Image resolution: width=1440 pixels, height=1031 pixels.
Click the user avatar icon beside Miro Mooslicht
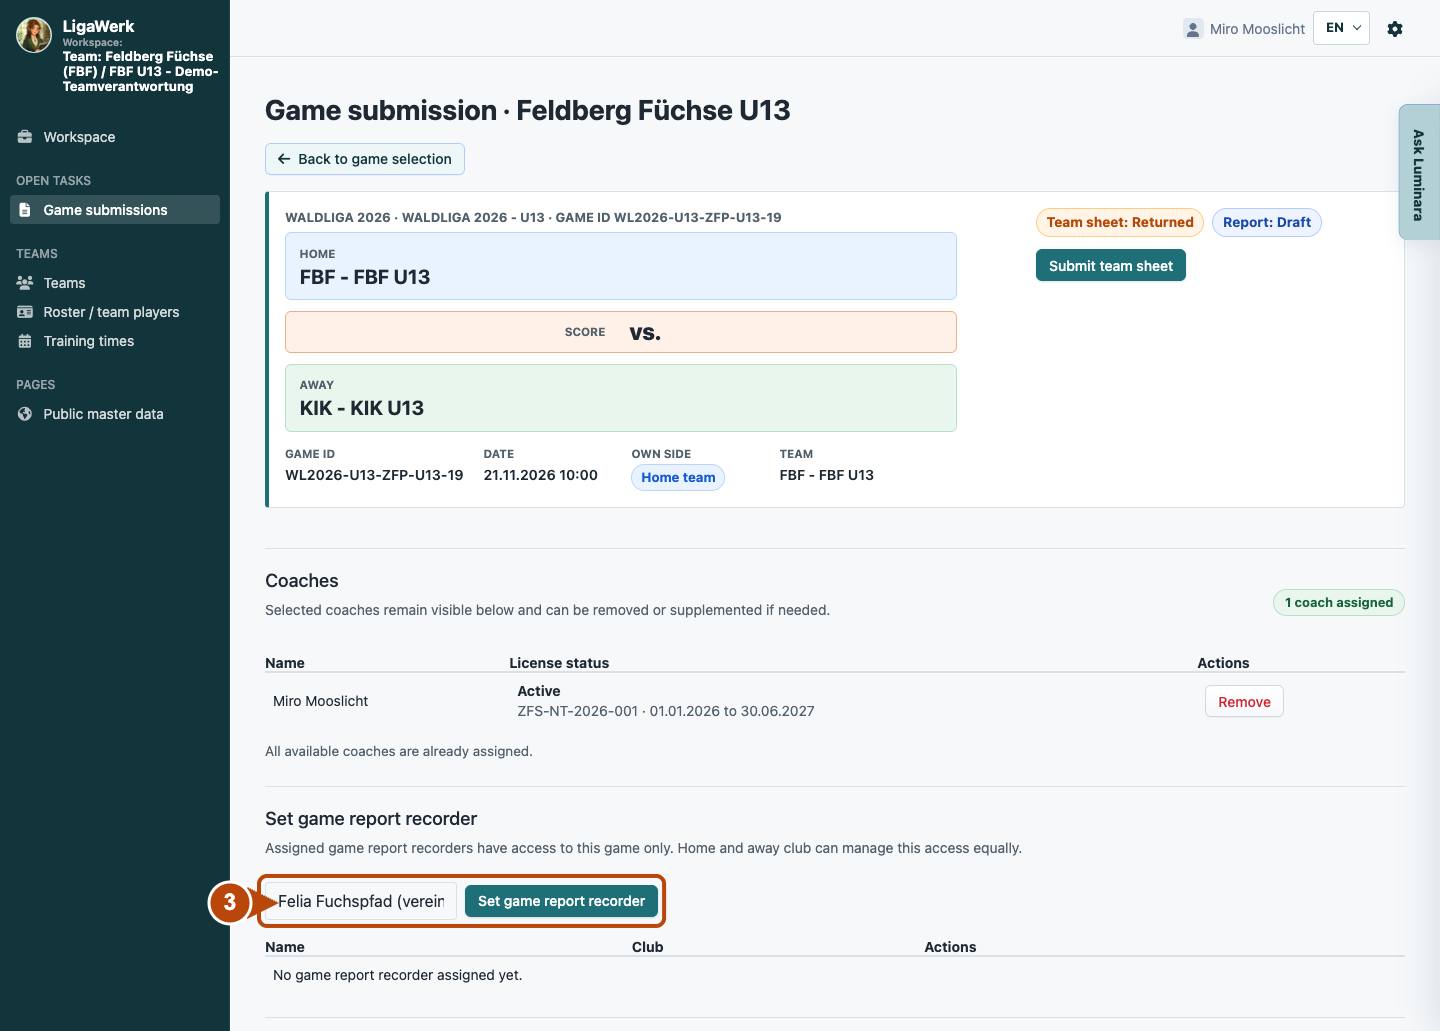point(1192,29)
